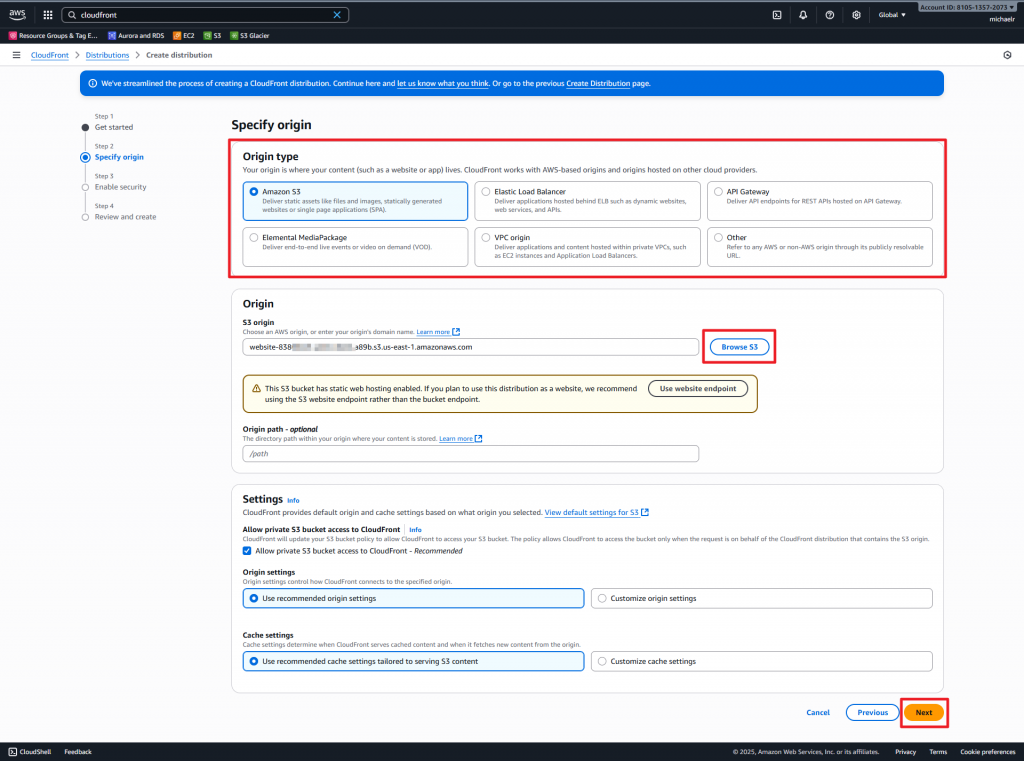This screenshot has width=1024, height=761.
Task: Open the previous Create Distribution page link
Action: 598,83
